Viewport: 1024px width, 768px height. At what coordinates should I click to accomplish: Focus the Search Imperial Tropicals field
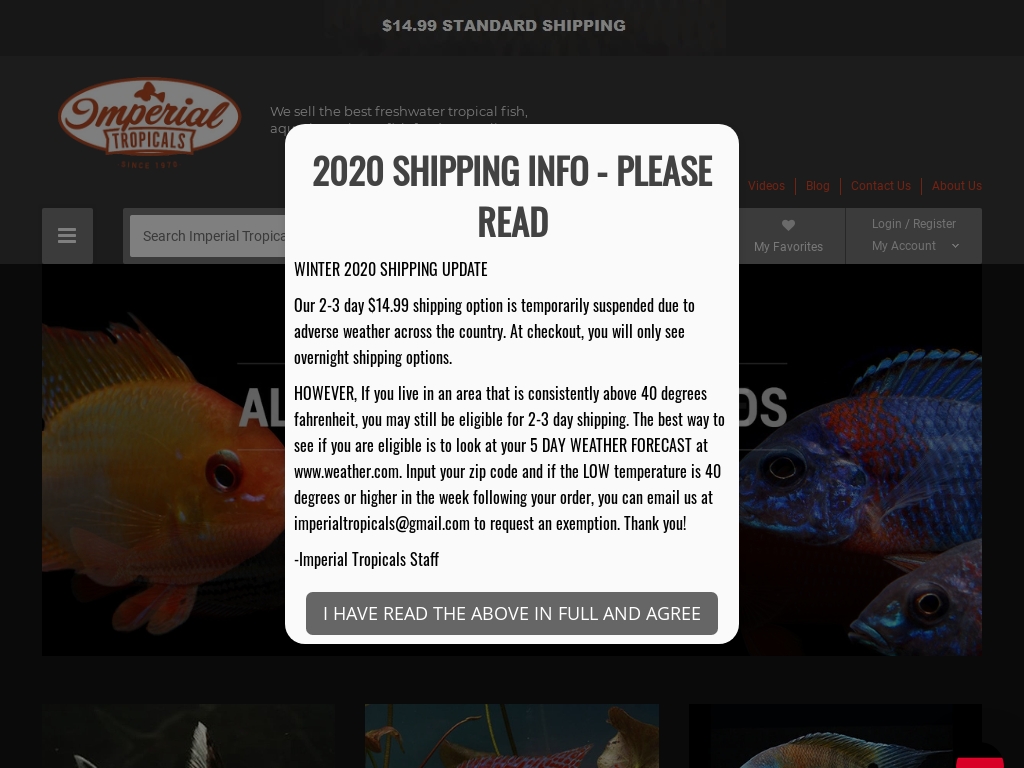pos(208,236)
